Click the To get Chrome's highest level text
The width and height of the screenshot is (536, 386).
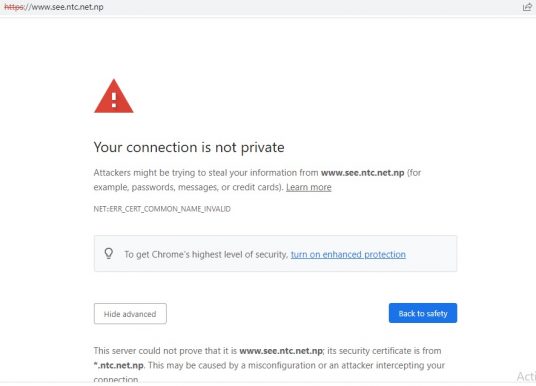point(206,254)
